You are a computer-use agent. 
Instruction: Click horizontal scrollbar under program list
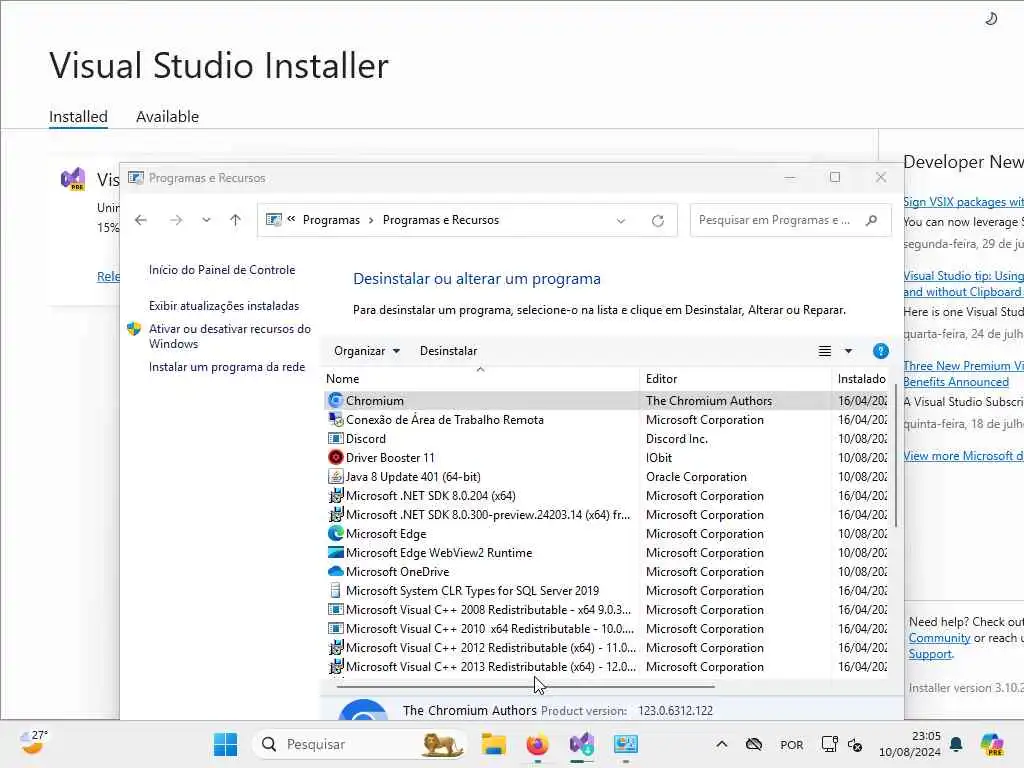(x=525, y=686)
